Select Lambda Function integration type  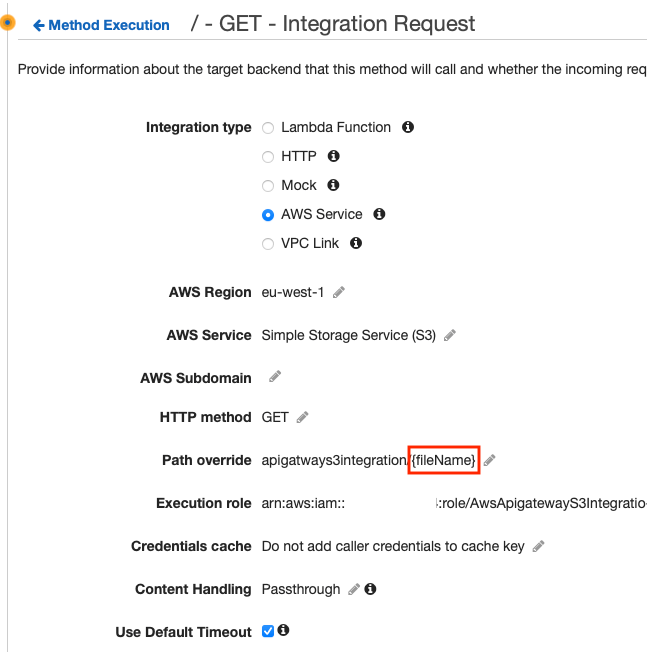point(267,128)
